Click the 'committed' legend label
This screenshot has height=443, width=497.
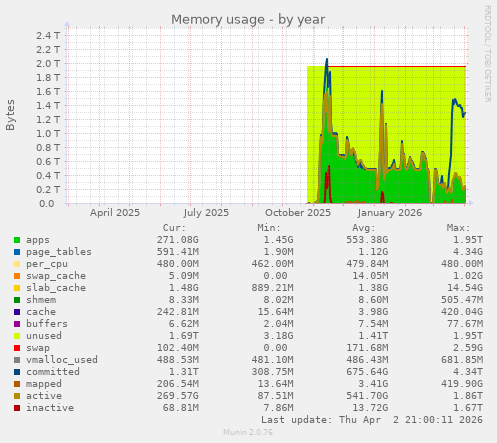click(53, 372)
